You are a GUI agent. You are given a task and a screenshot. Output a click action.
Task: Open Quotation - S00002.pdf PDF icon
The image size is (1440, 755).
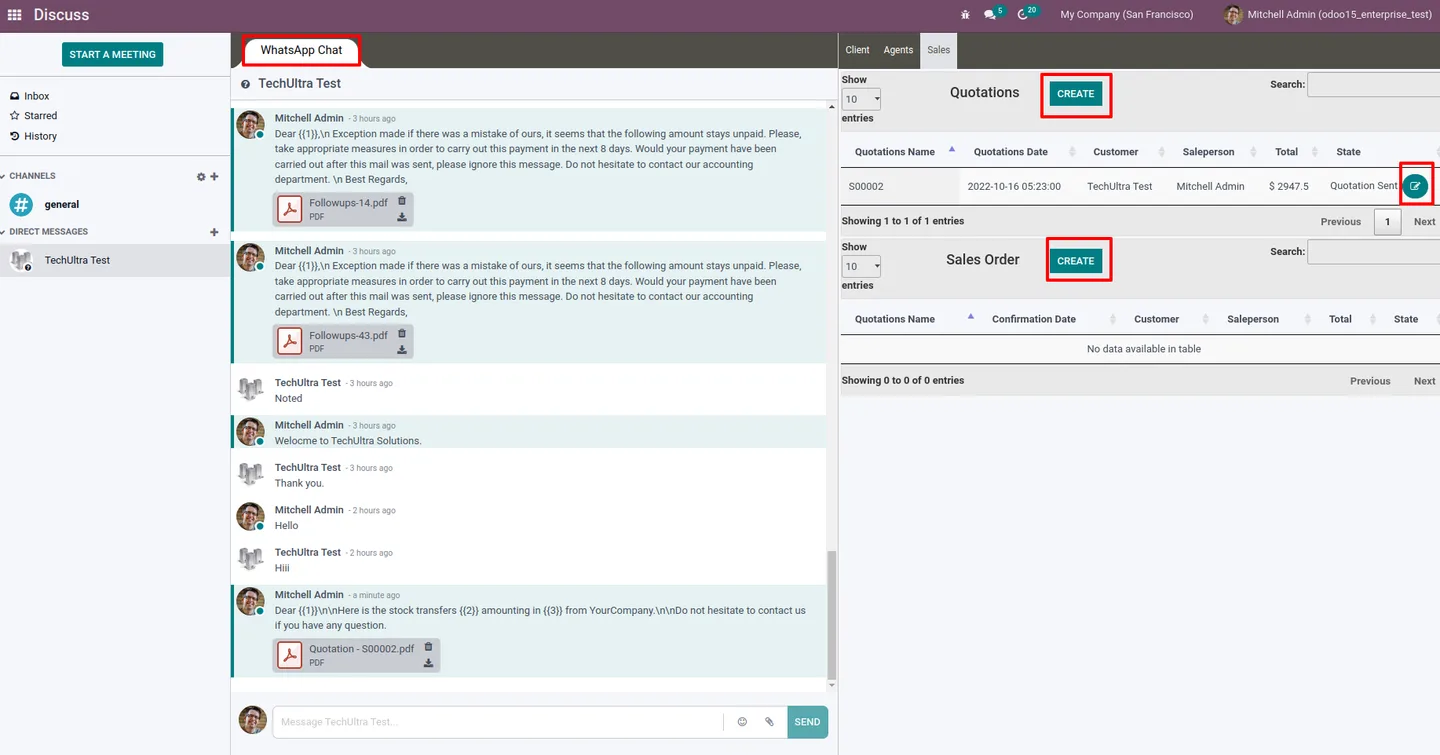click(290, 655)
